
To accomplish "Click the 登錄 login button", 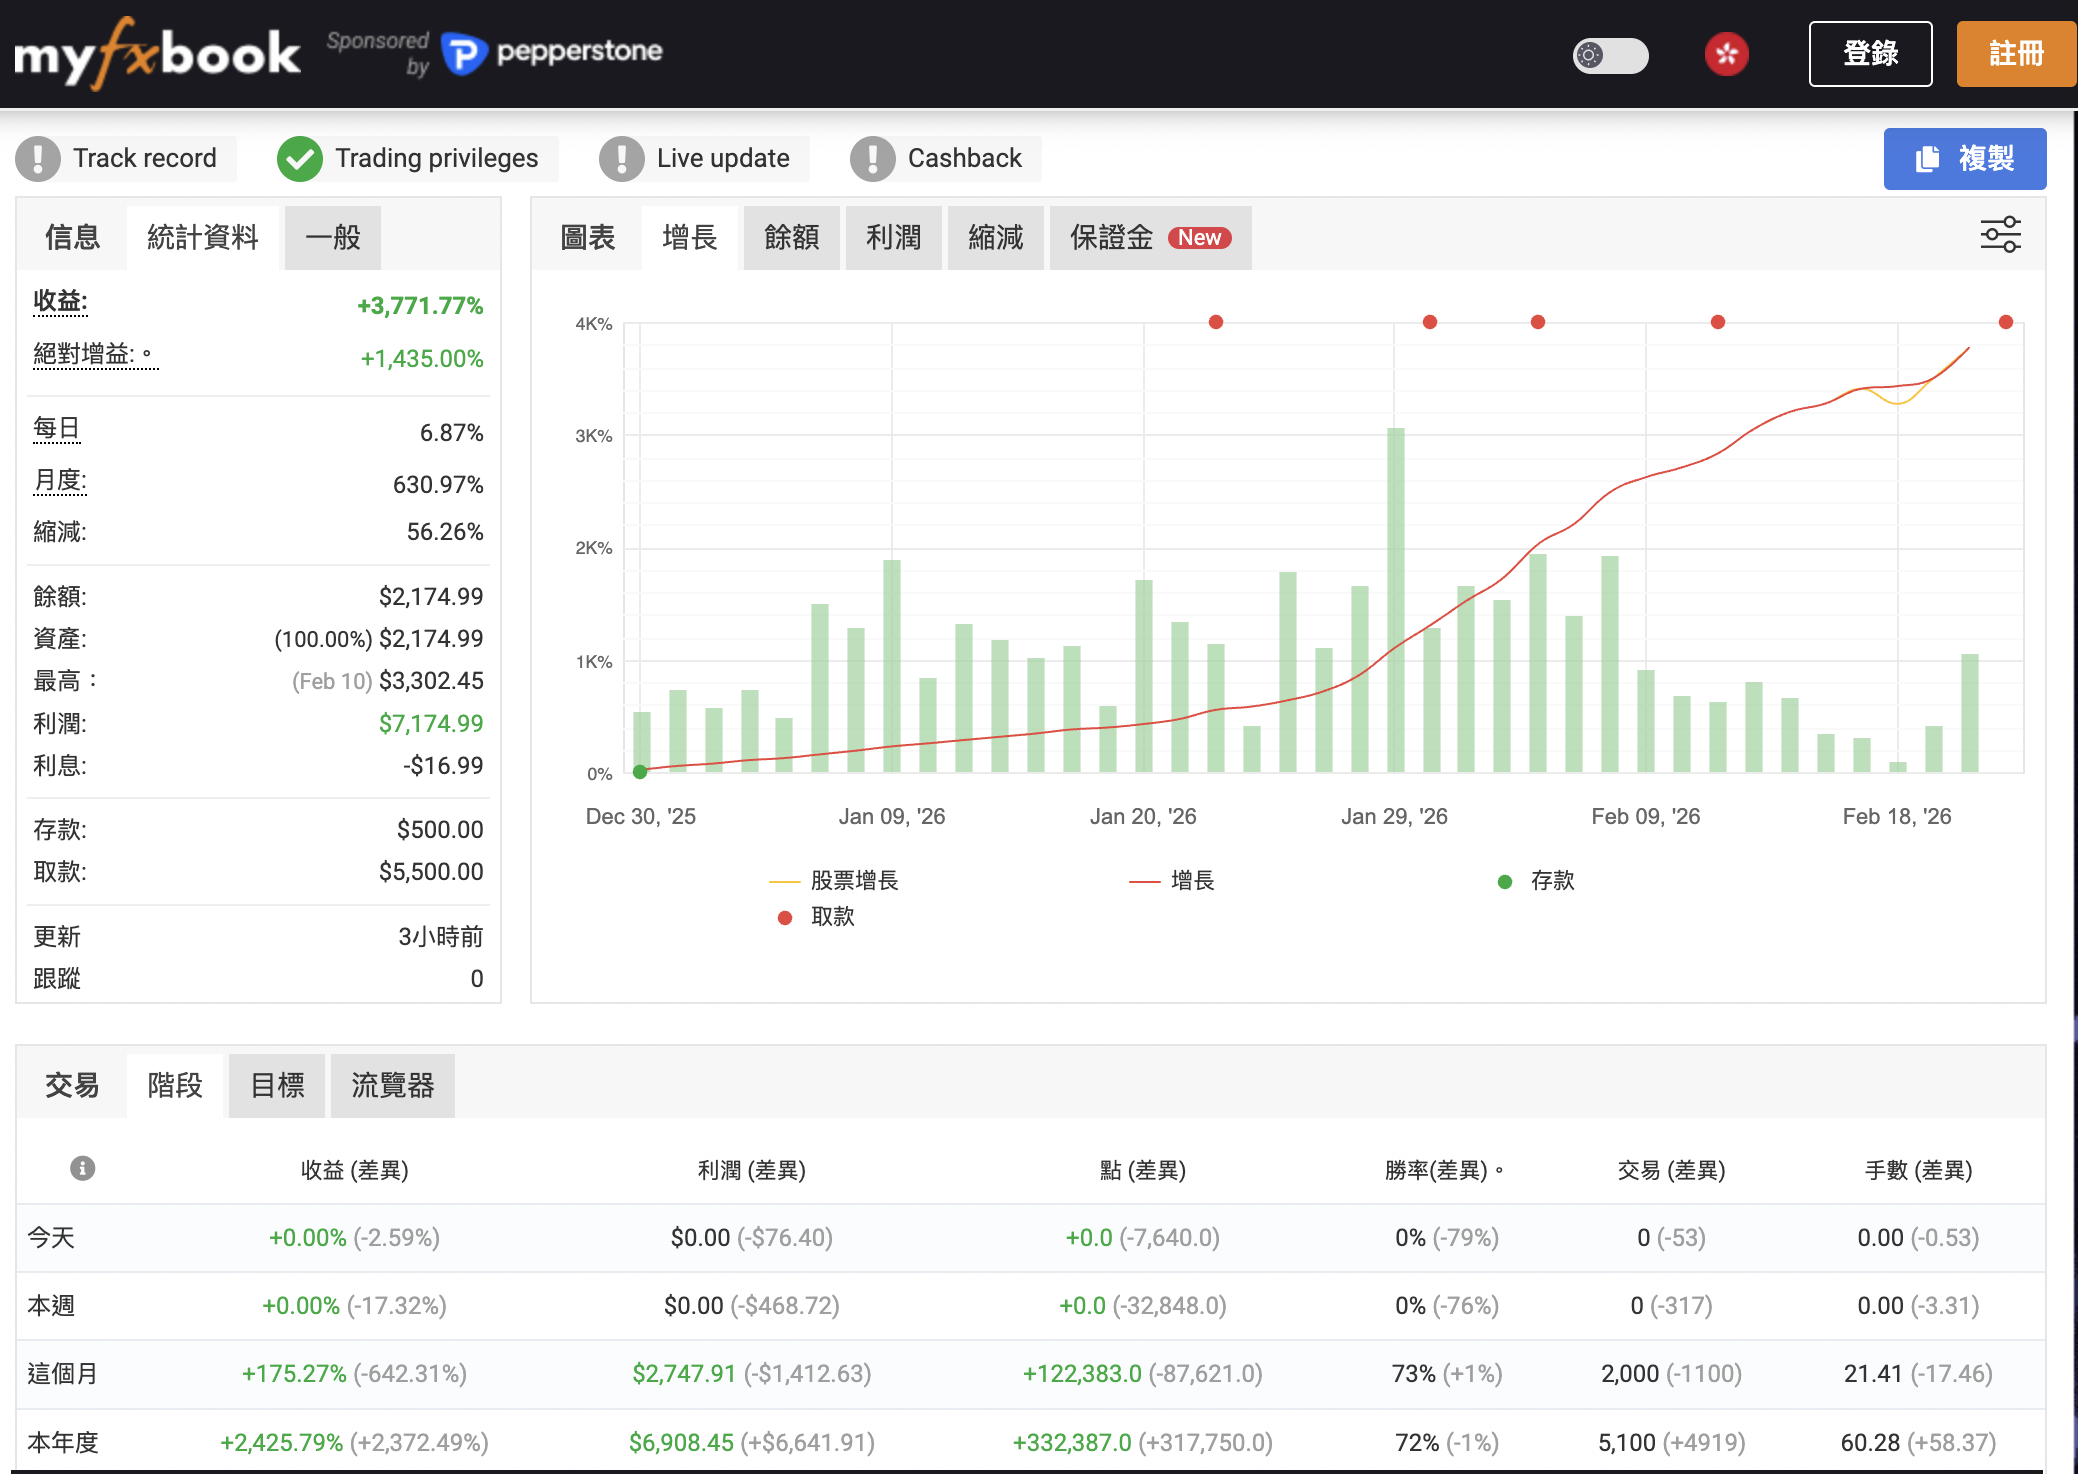I will 1870,54.
